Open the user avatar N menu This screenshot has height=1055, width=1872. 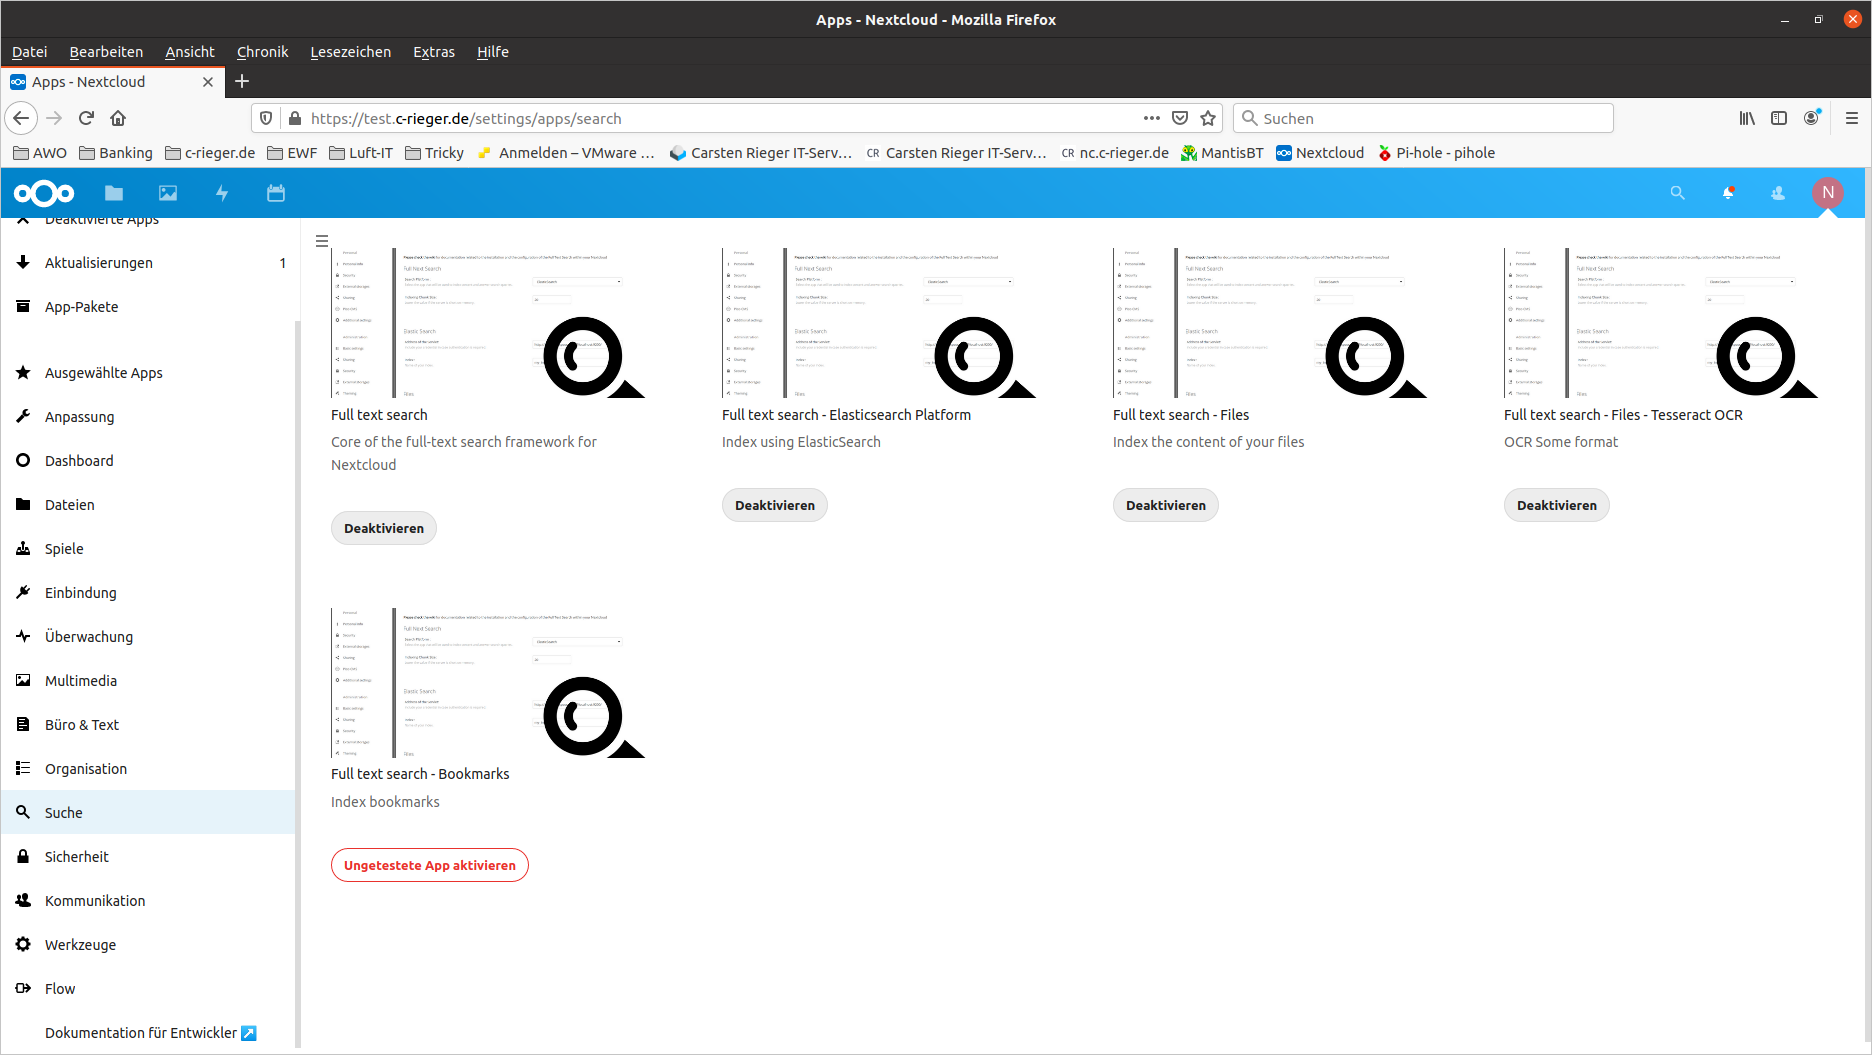[1828, 193]
